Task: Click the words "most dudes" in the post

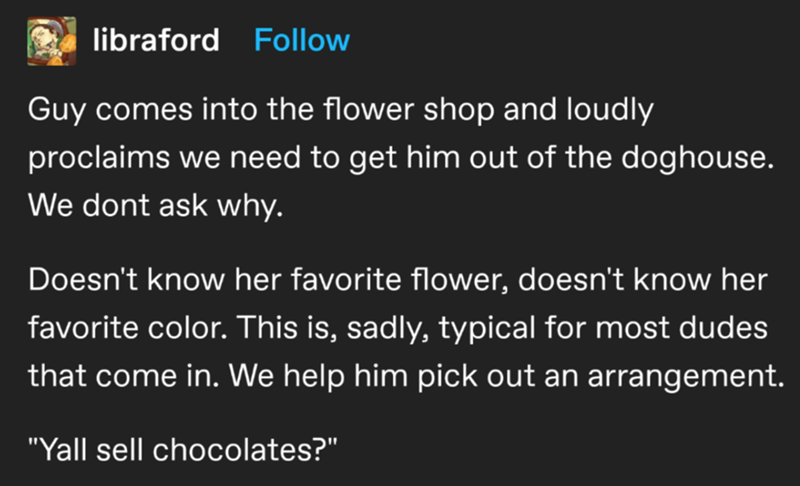Action: pyautogui.click(x=685, y=332)
